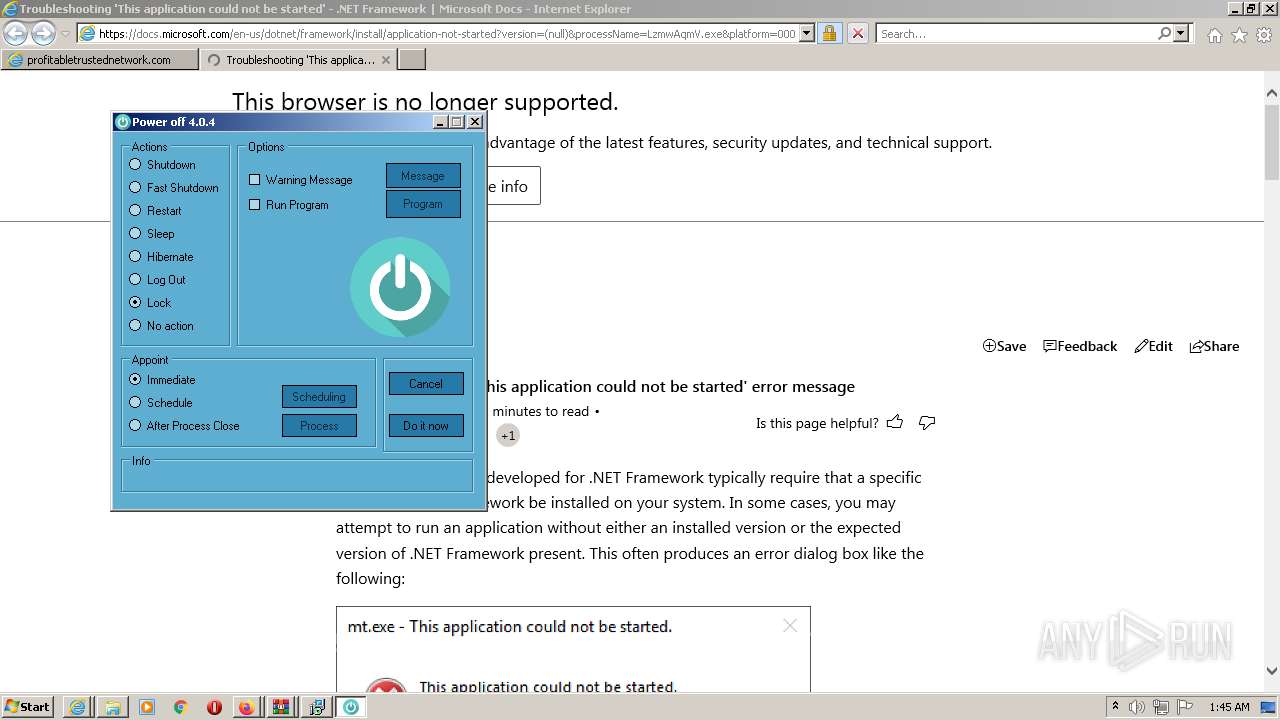The width and height of the screenshot is (1280, 720).
Task: Open the Feedback link
Action: point(1080,346)
